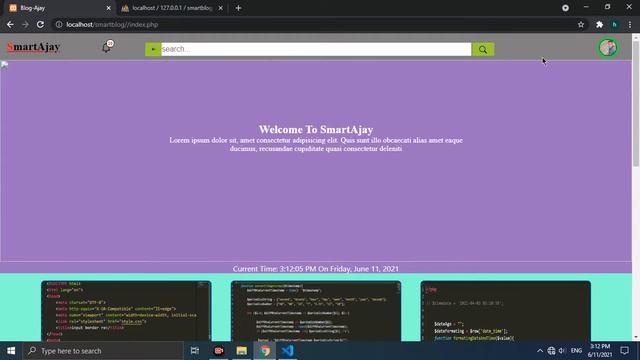This screenshot has width=640, height=360.
Task: Show hidden system tray icons
Action: pyautogui.click(x=540, y=351)
